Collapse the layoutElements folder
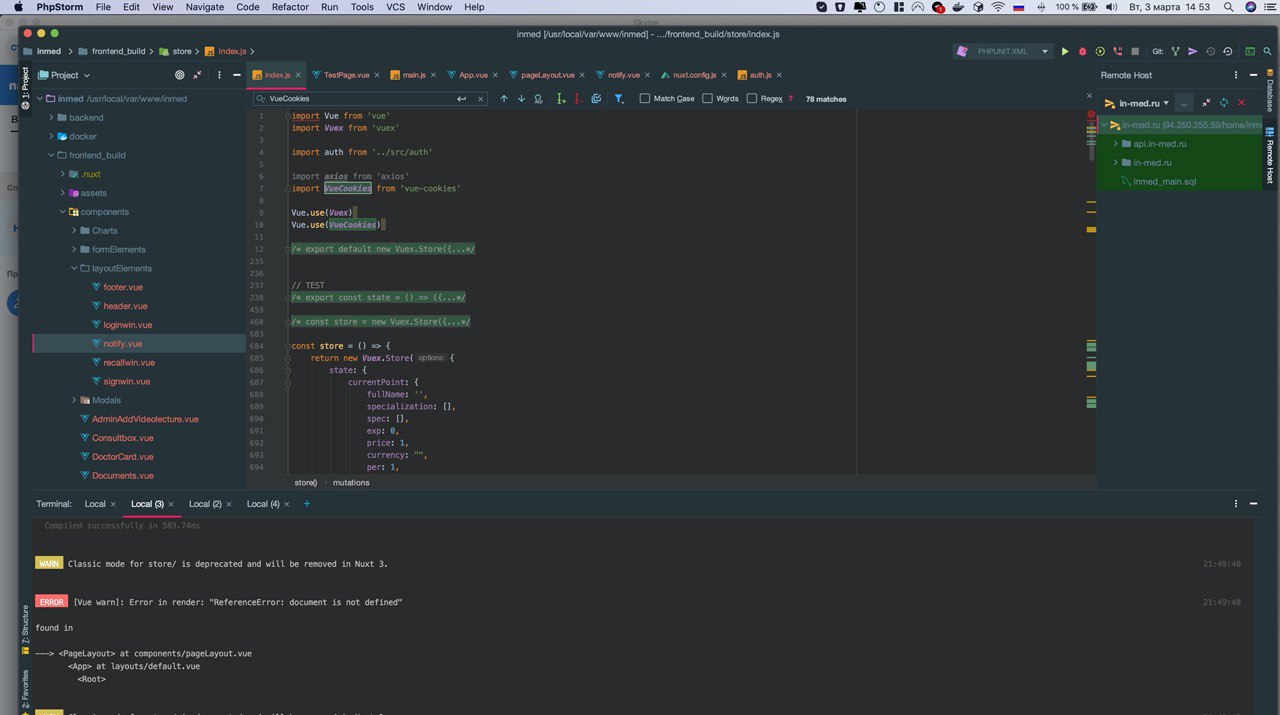Viewport: 1280px width, 715px height. (74, 268)
